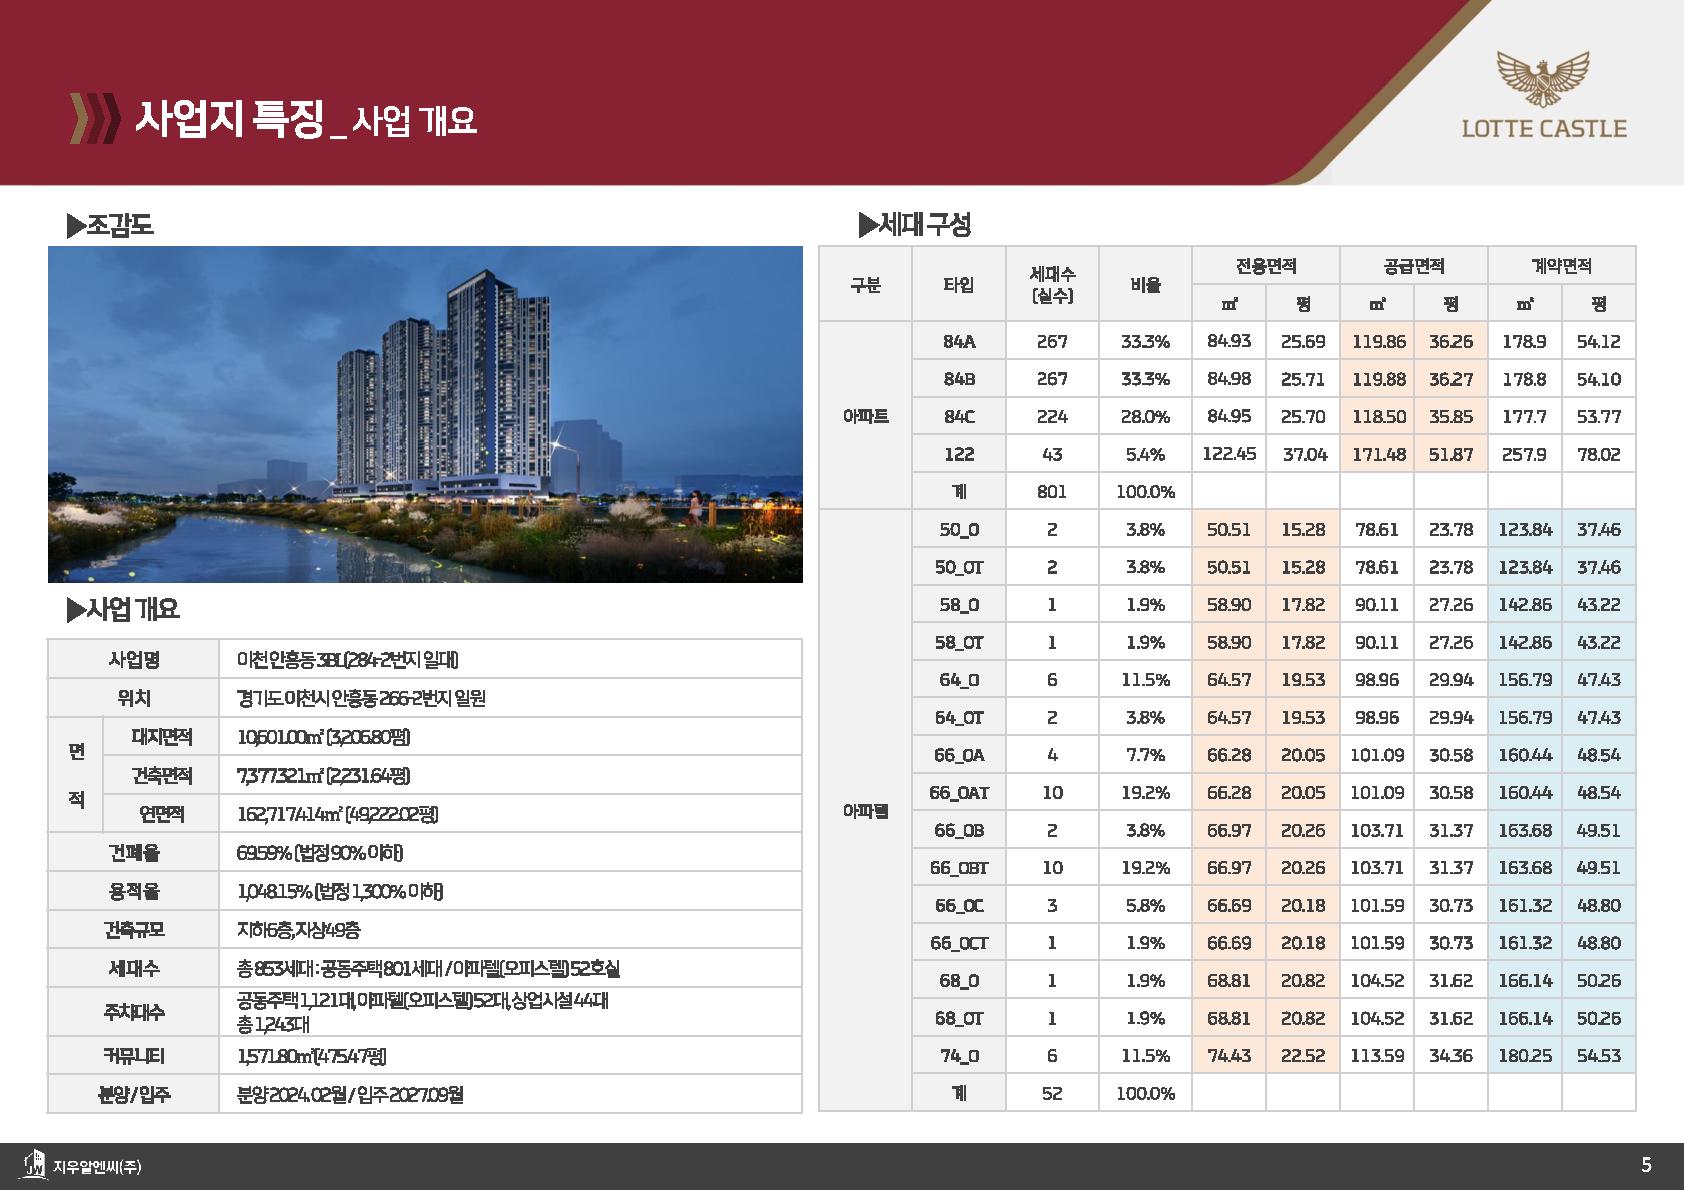Click the 구분 column header
The image size is (1684, 1190).
point(865,284)
